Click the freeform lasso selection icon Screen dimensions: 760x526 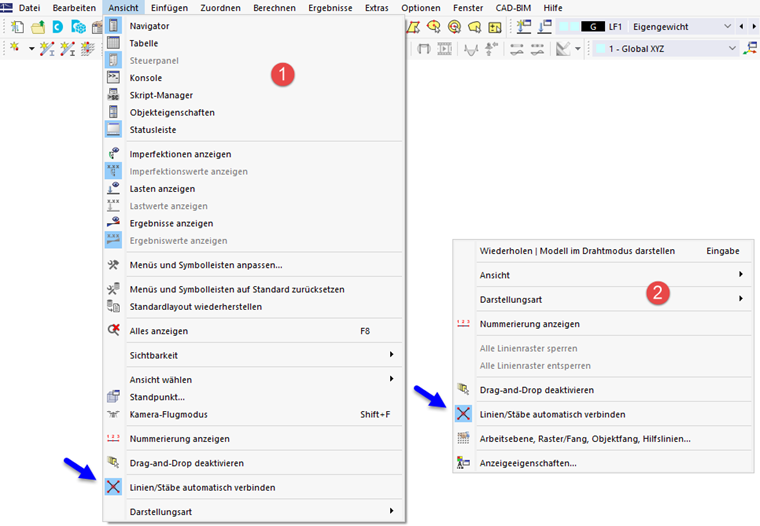point(475,27)
